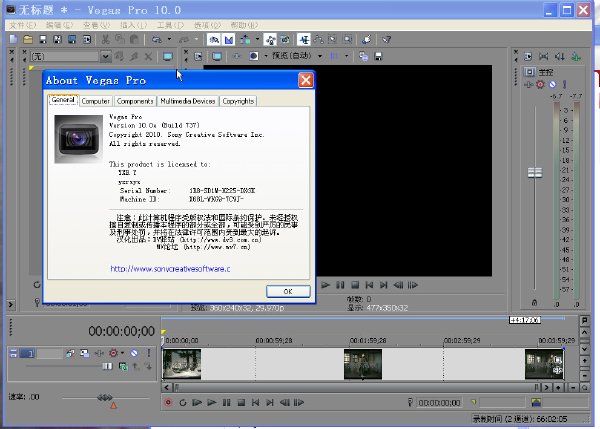Click the master volume fader handle
600x429 pixels.
point(535,173)
